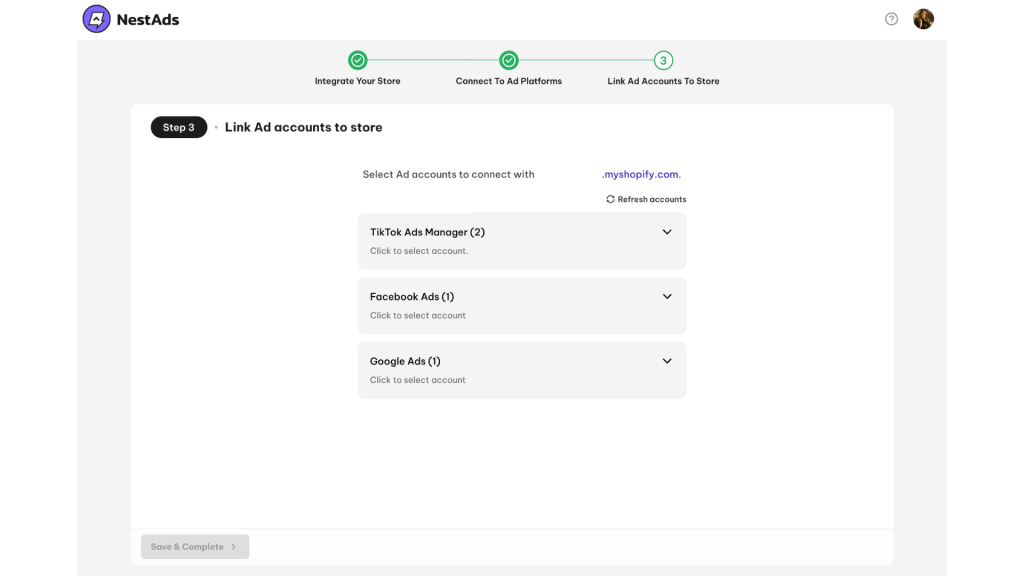Click the Save & Complete button

pos(195,547)
